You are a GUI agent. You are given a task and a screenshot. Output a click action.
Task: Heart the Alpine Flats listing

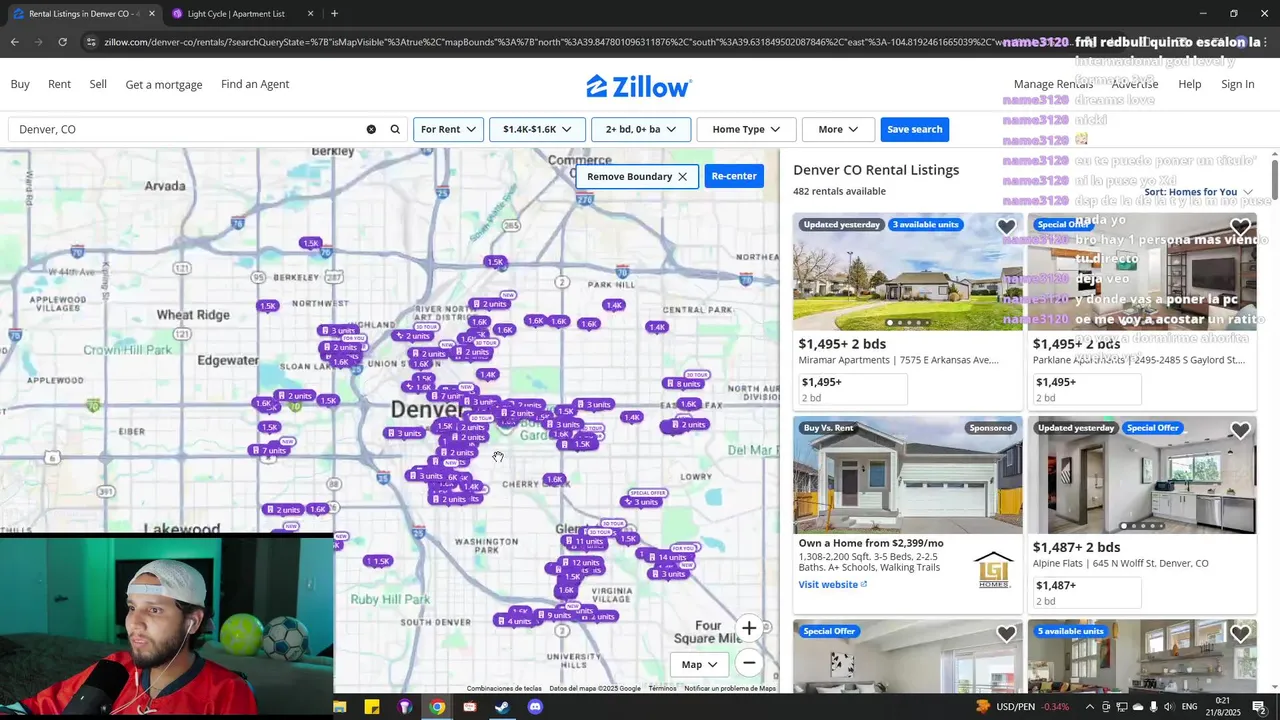click(1240, 431)
